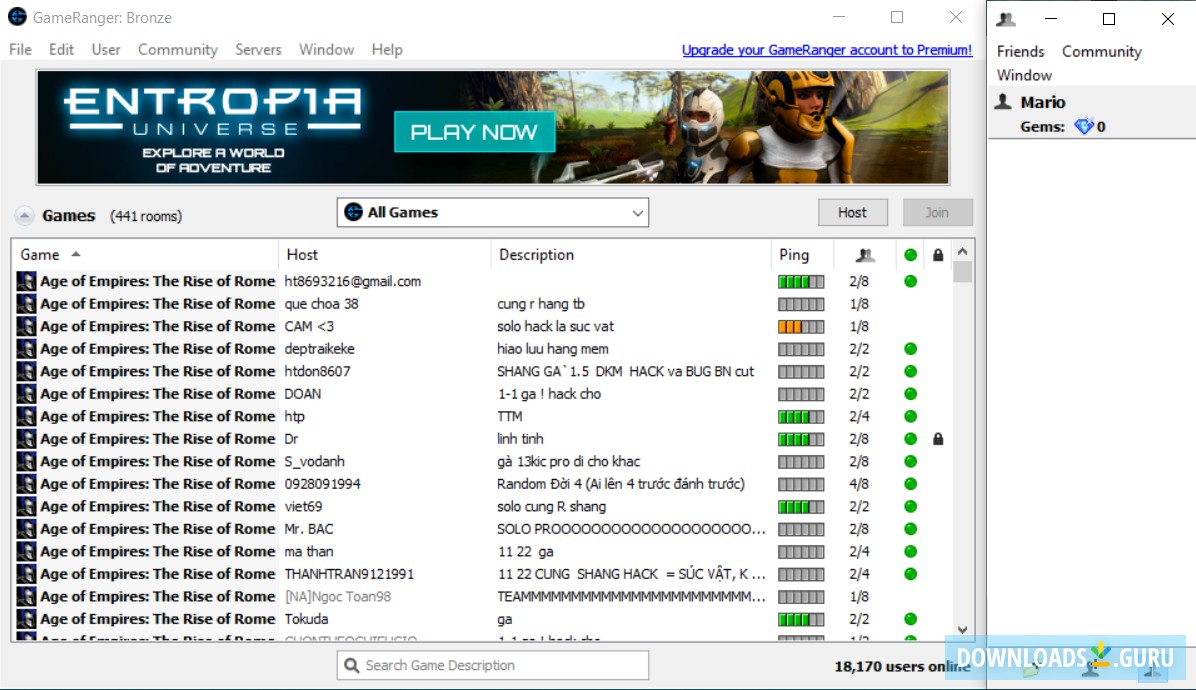The width and height of the screenshot is (1196, 690).
Task: Follow the Upgrade to Premium link
Action: (x=827, y=50)
